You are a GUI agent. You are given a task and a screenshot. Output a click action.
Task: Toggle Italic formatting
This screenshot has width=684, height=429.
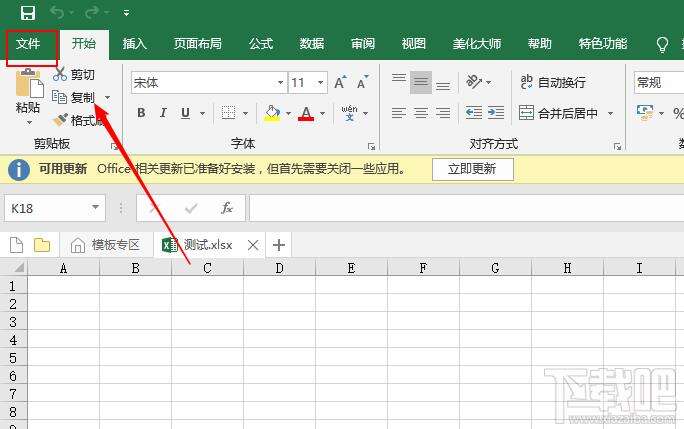163,113
